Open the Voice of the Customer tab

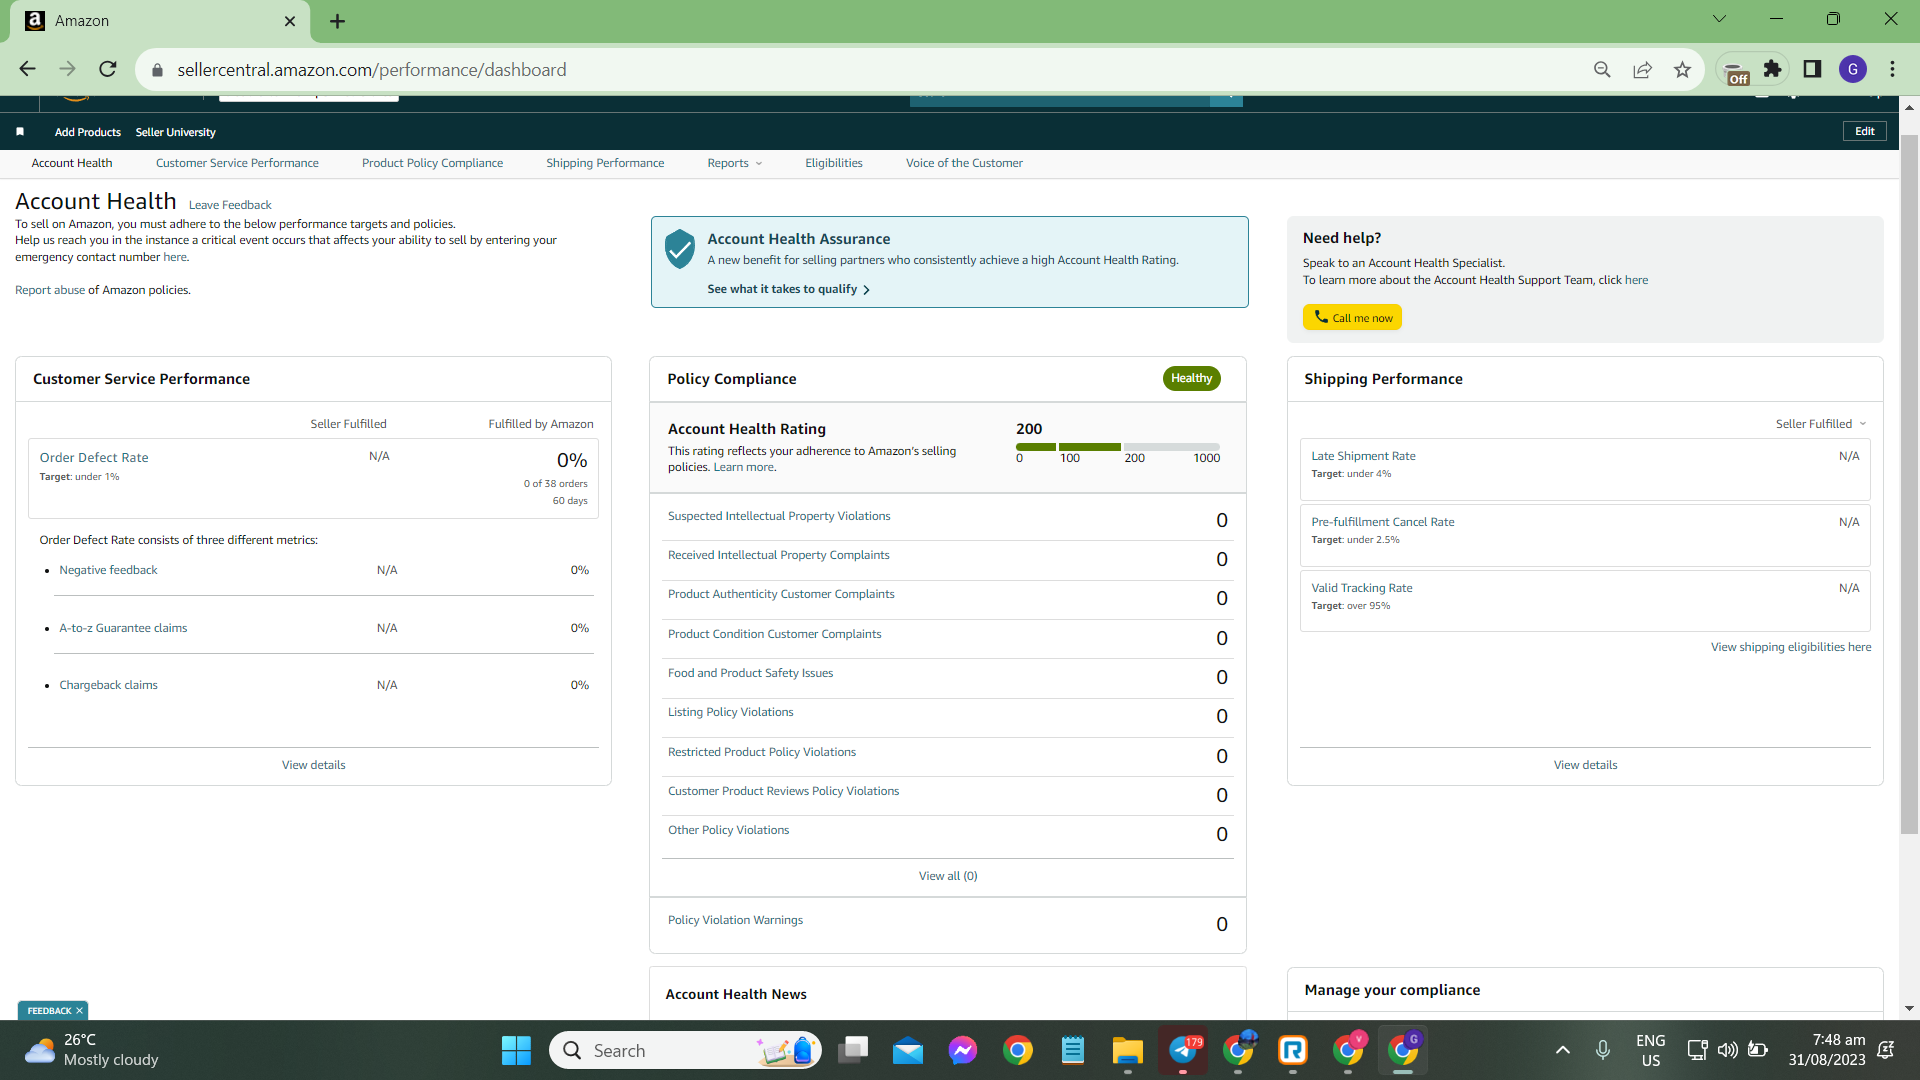coord(964,163)
